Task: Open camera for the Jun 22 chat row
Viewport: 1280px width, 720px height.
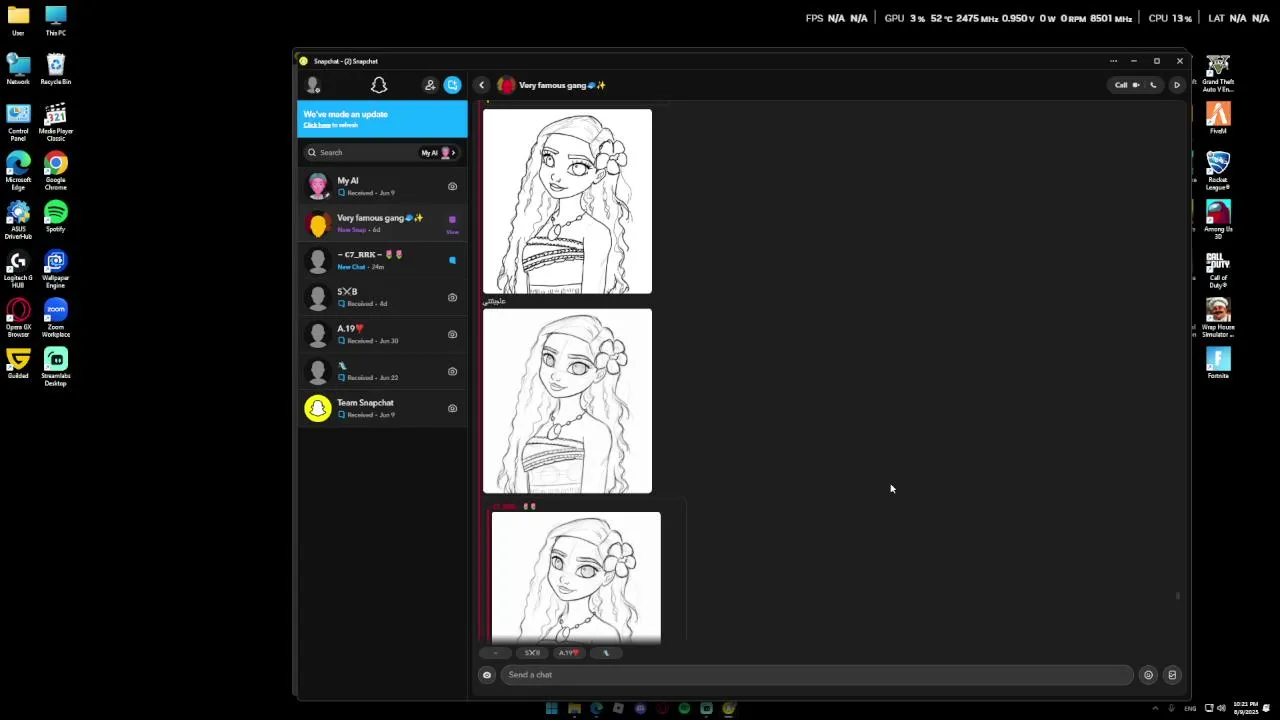Action: click(x=452, y=371)
